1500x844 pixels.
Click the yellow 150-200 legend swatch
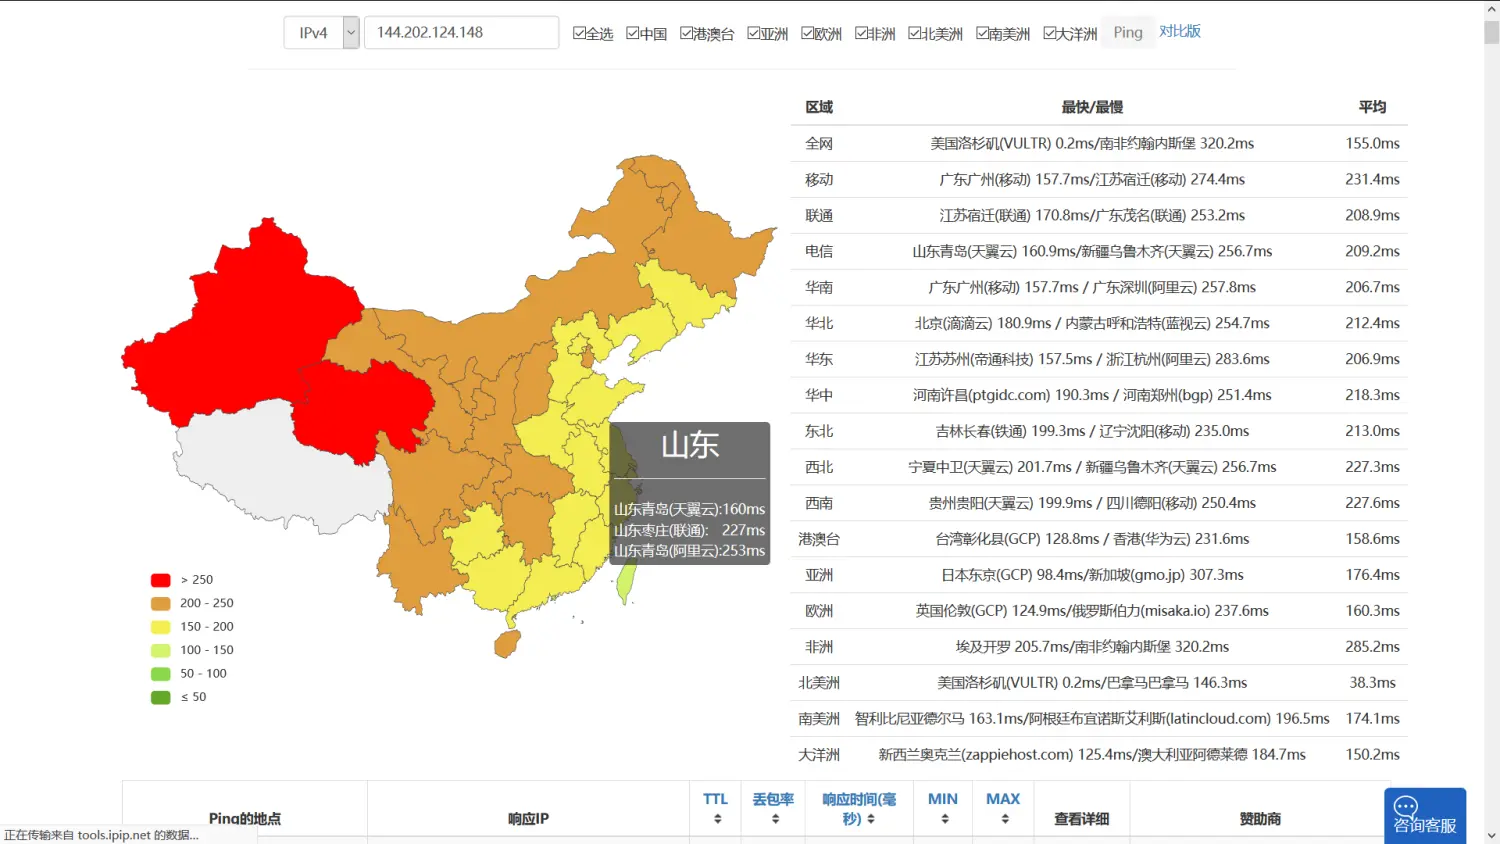click(x=160, y=627)
